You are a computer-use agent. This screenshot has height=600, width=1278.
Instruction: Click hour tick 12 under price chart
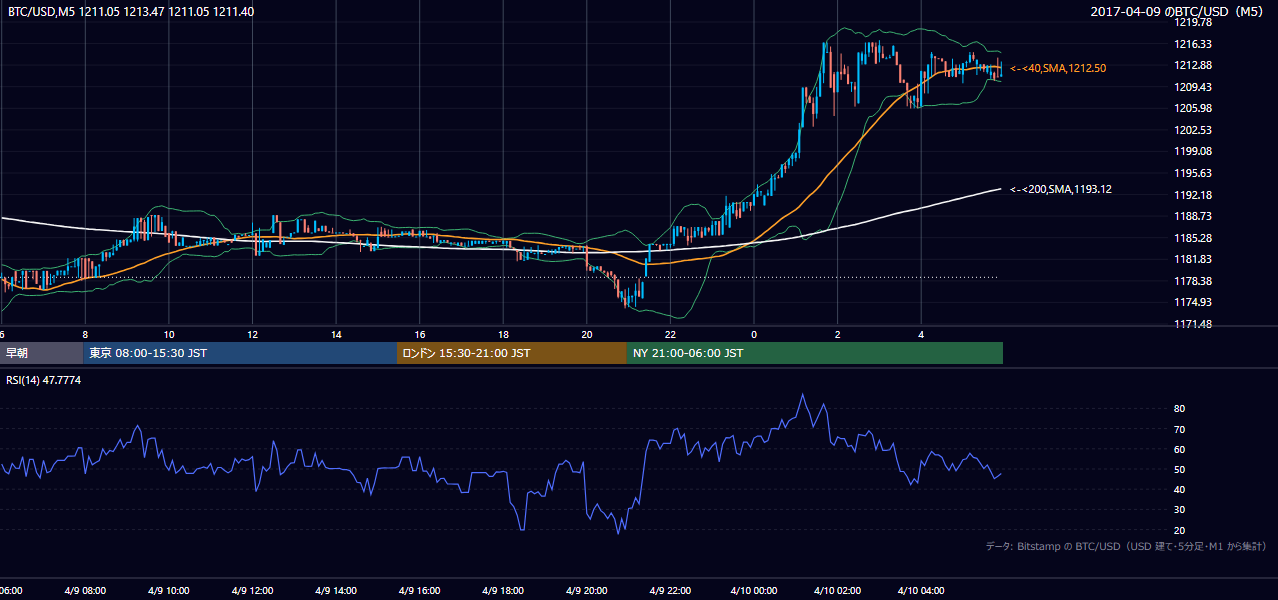tap(252, 334)
